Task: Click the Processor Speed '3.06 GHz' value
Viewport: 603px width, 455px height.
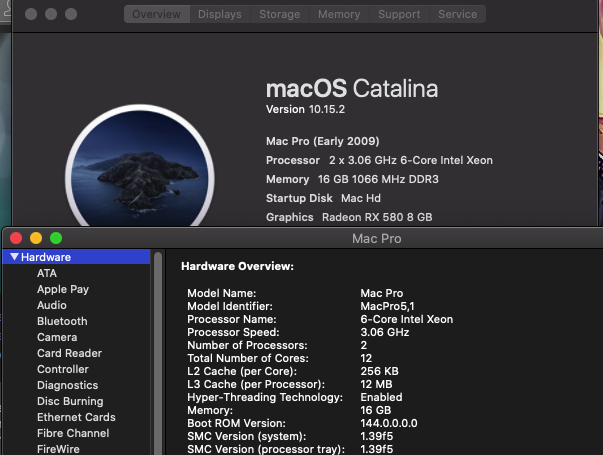Action: [385, 332]
